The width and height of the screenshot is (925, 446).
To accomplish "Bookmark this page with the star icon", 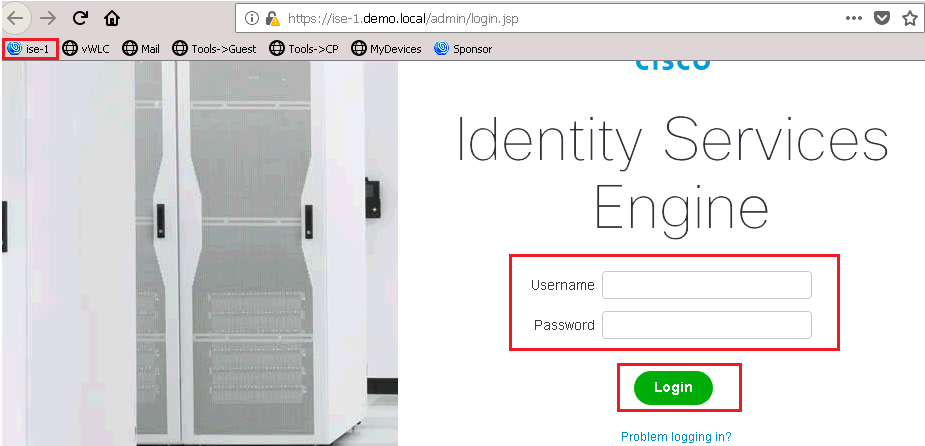I will pyautogui.click(x=910, y=18).
